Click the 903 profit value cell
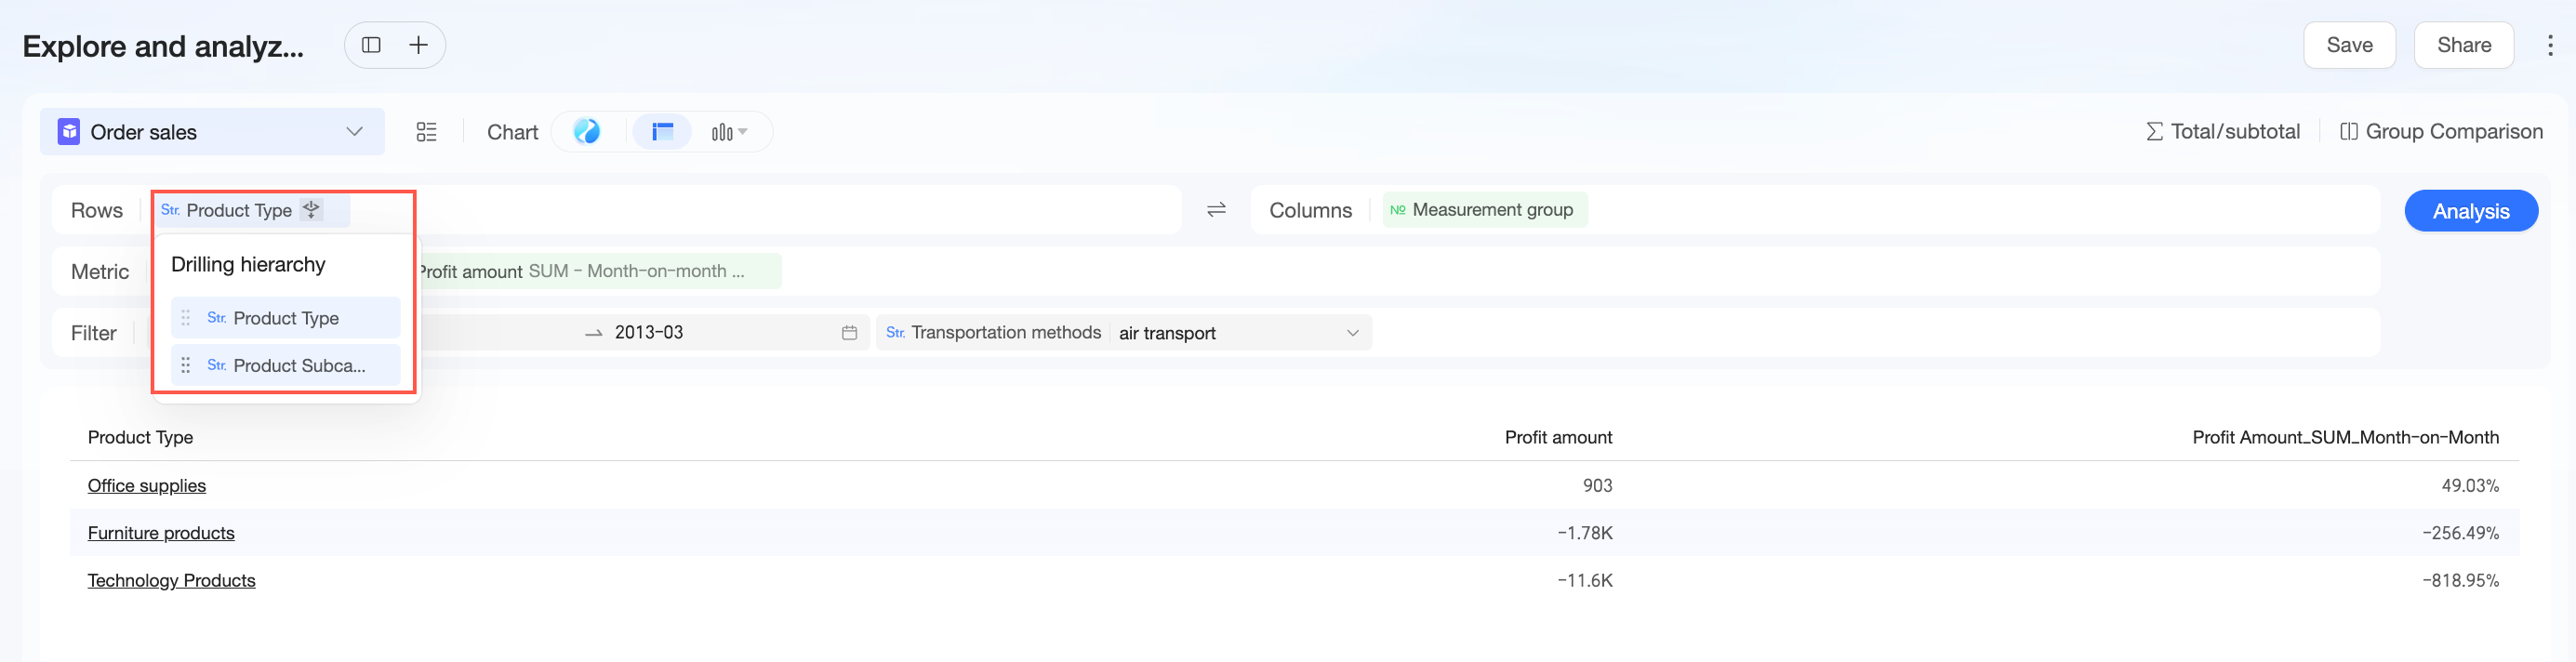Viewport: 2576px width, 662px height. pyautogui.click(x=1597, y=486)
